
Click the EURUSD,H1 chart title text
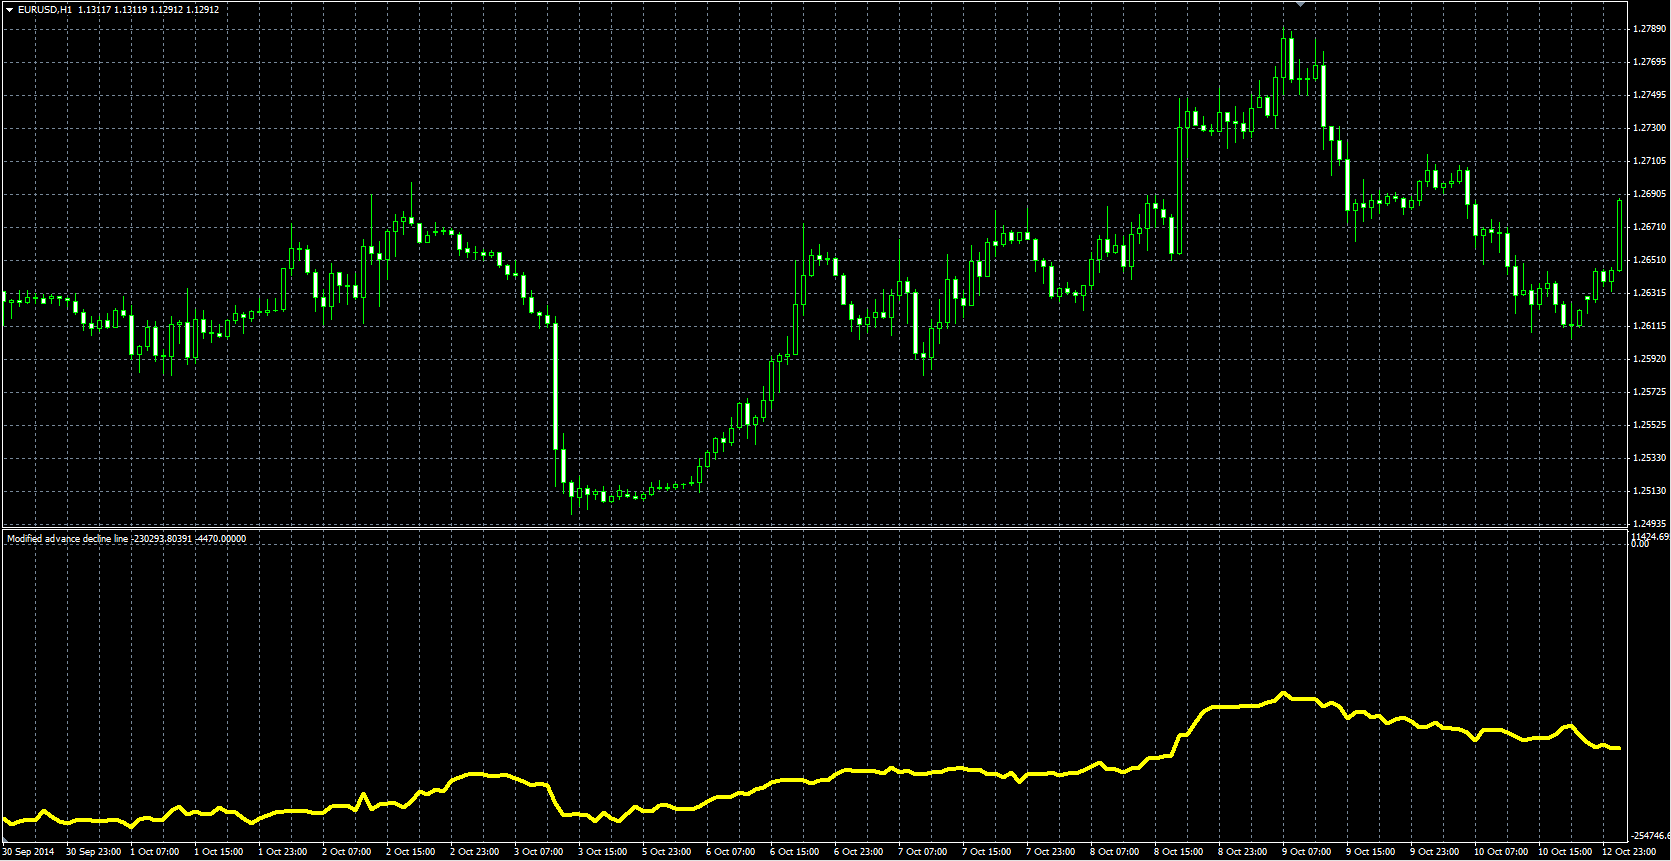[45, 9]
